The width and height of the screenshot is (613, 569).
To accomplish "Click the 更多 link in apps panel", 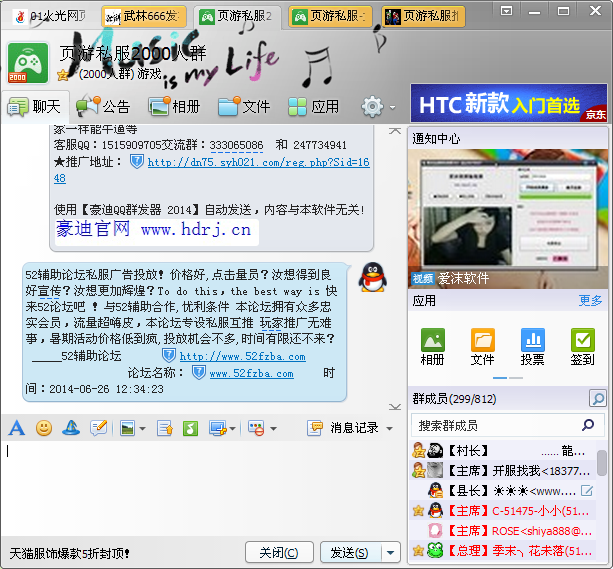I will click(590, 301).
